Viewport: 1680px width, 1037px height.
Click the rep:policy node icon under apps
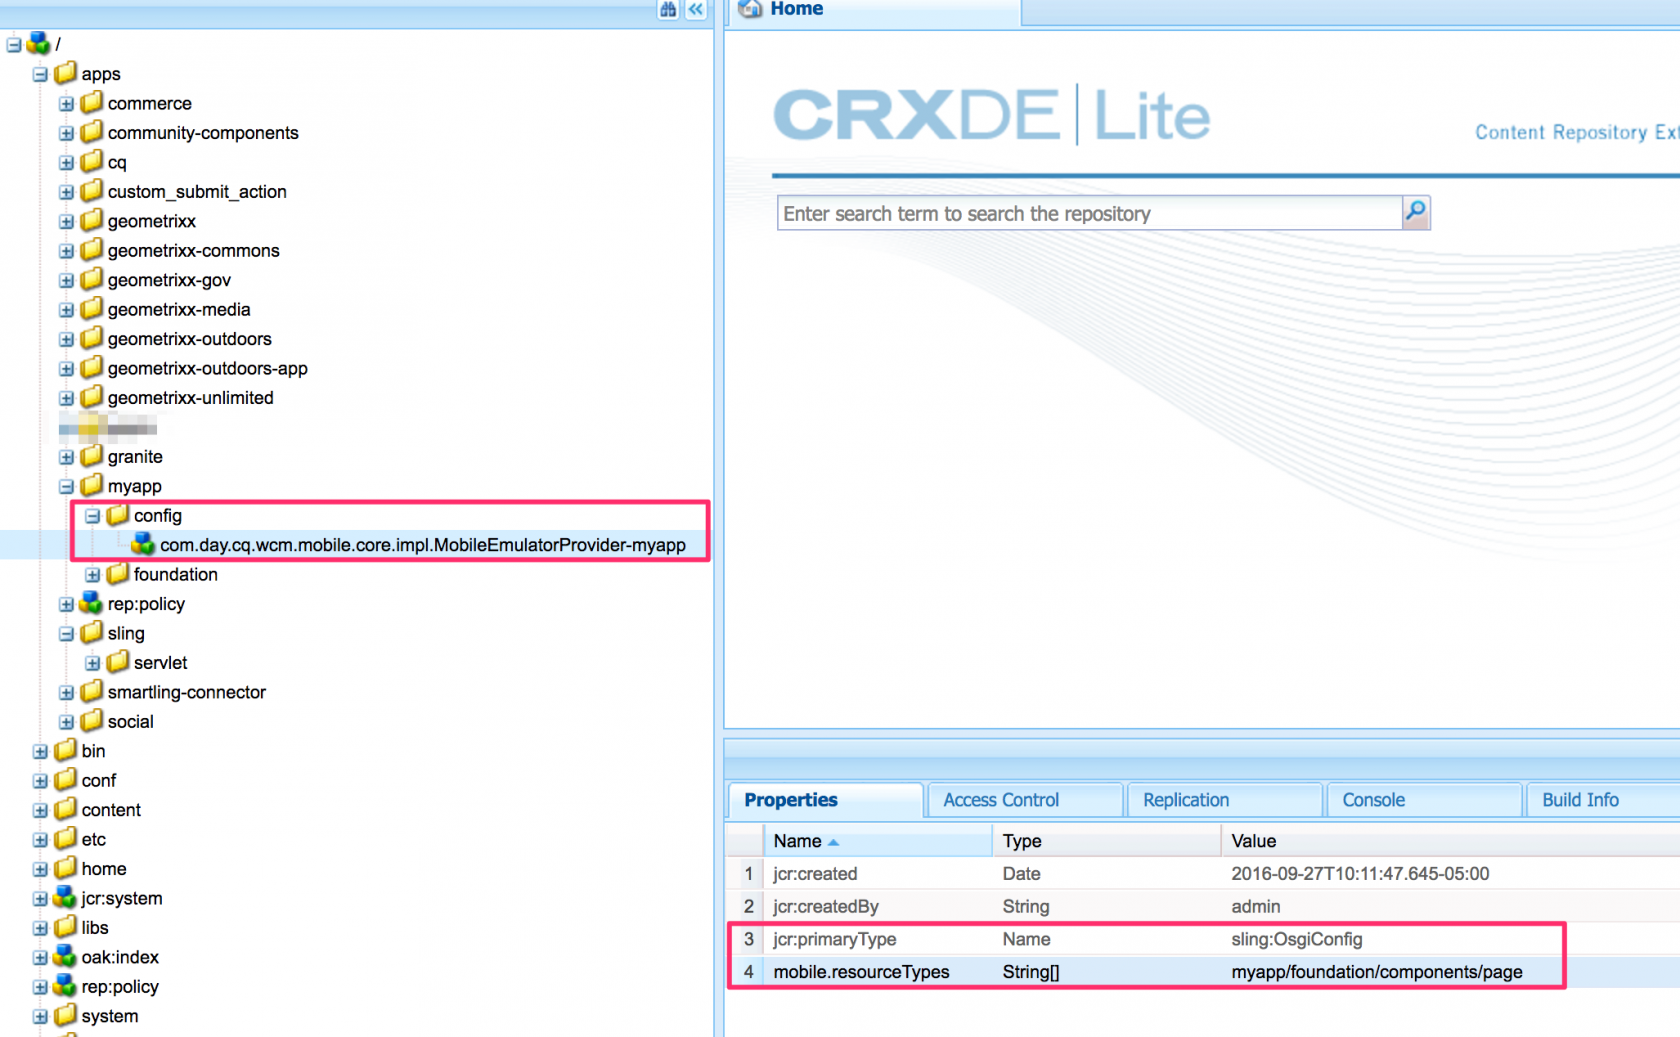91,603
